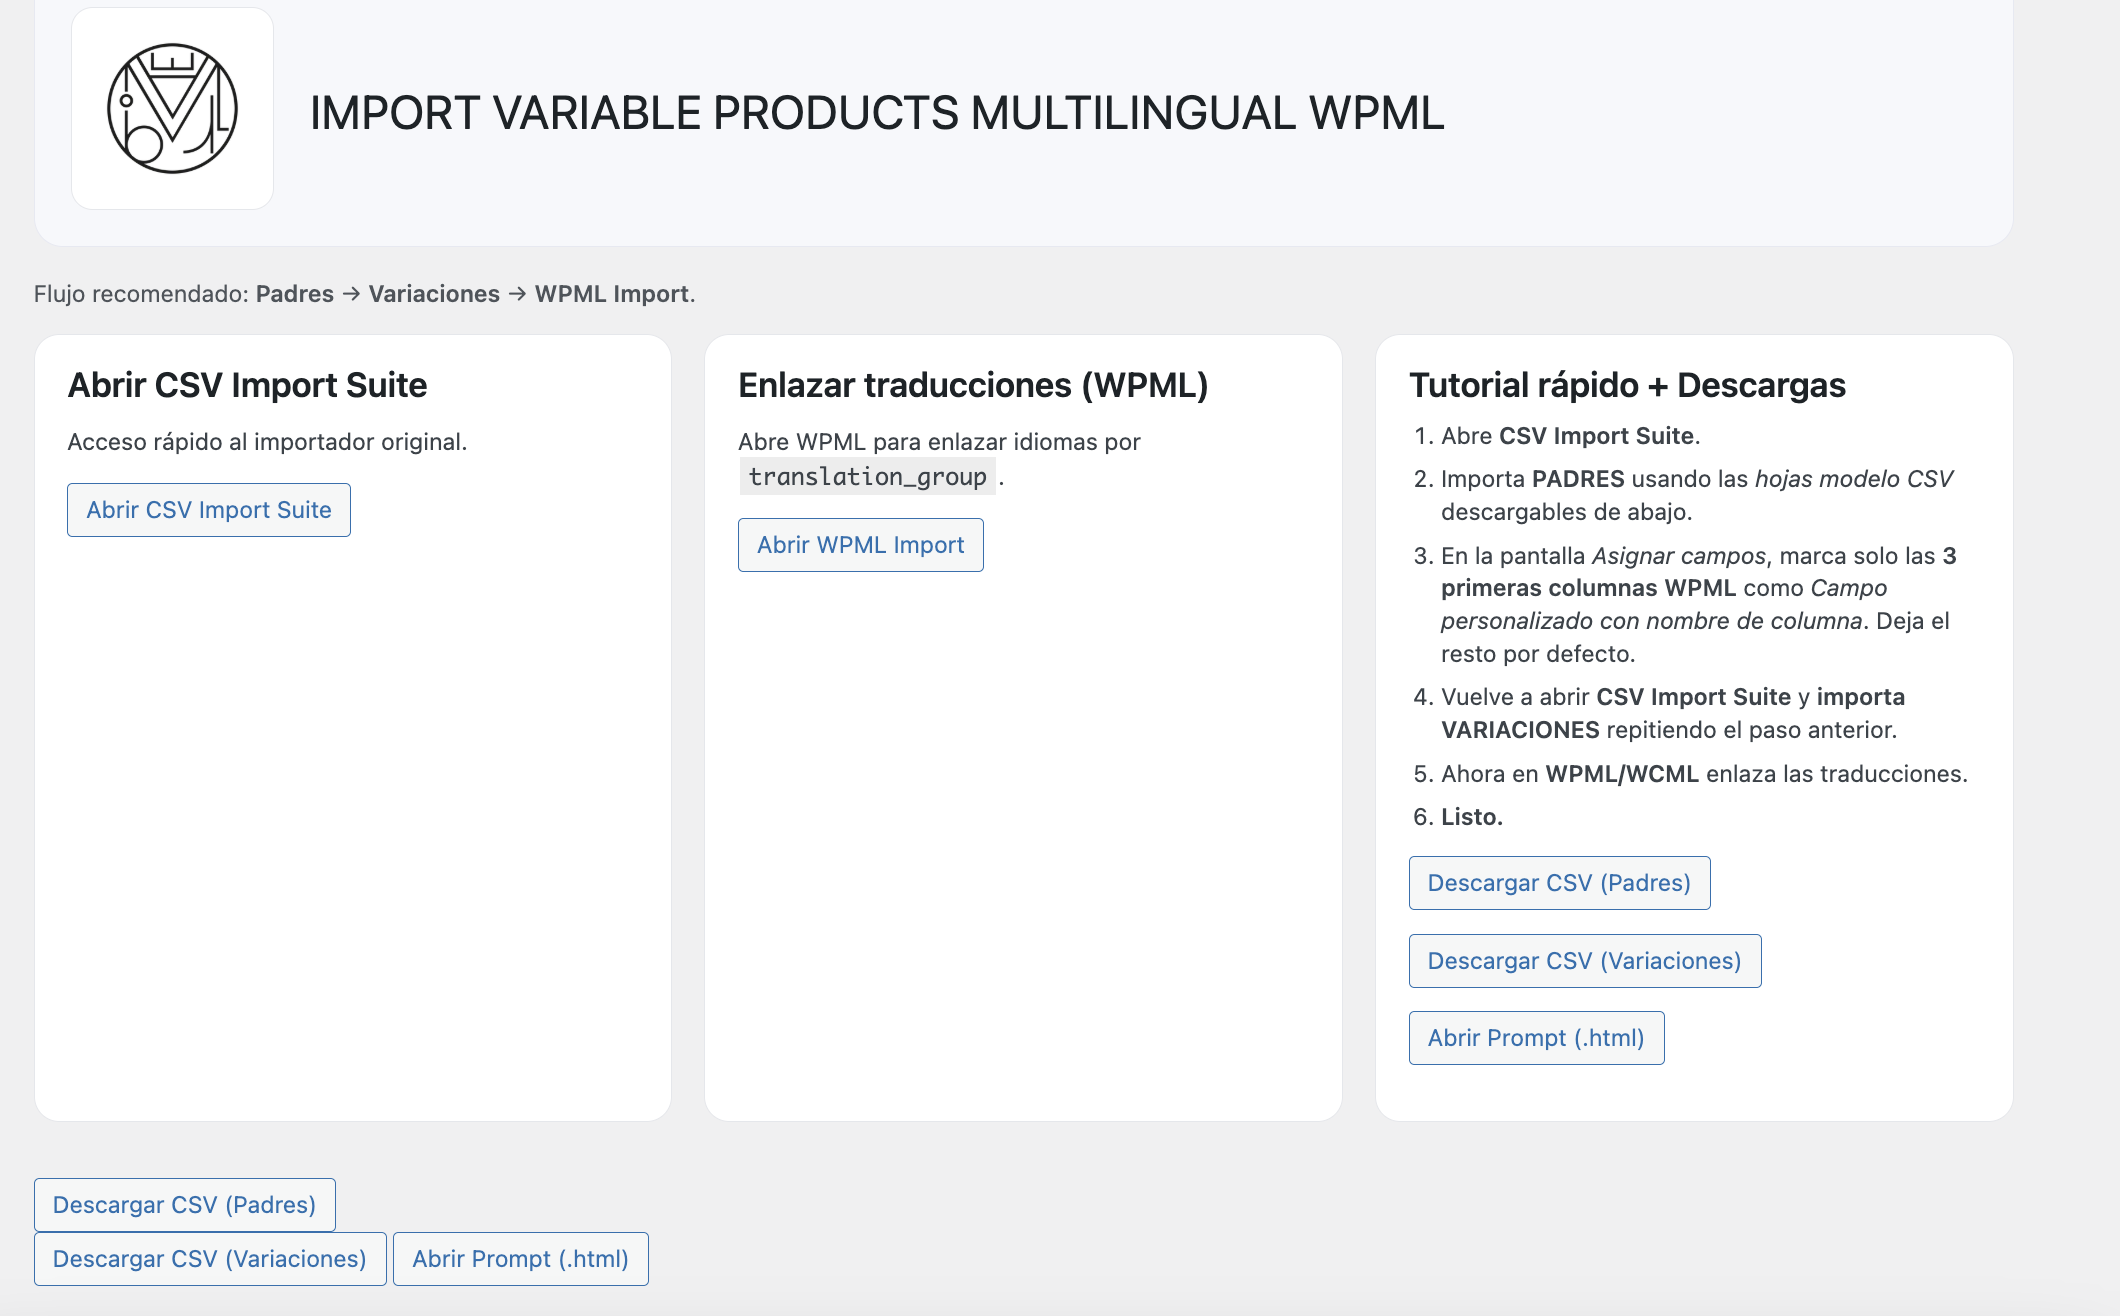
Task: Open the 'Abrir CSV Import Suite' button
Action: pyautogui.click(x=209, y=510)
